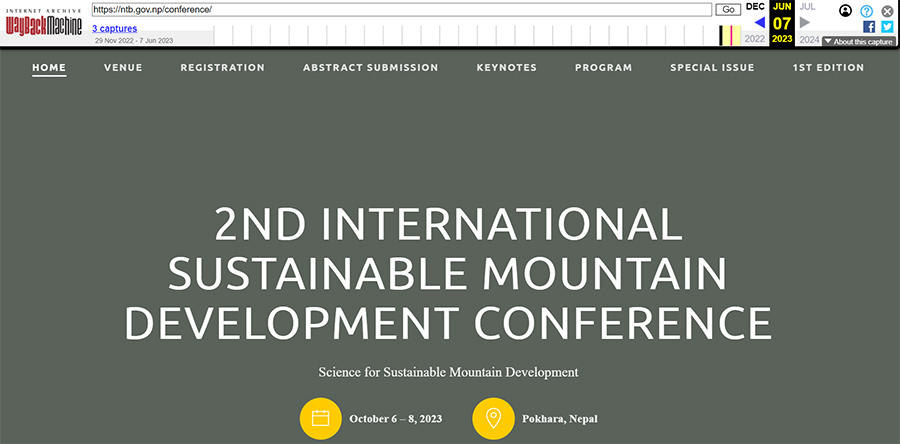Open the user account icon
900x444 pixels.
pyautogui.click(x=845, y=10)
